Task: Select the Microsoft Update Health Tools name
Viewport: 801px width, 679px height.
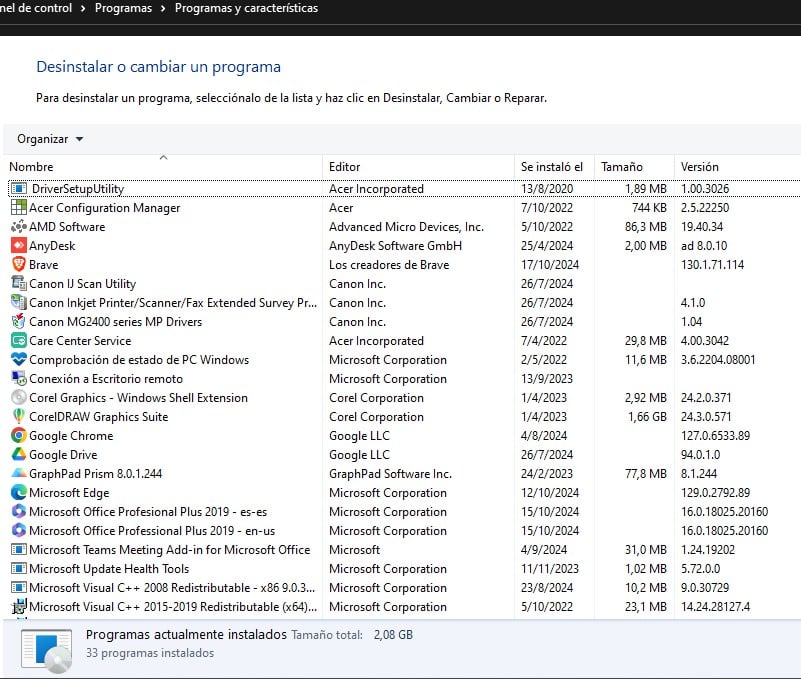Action: (109, 569)
